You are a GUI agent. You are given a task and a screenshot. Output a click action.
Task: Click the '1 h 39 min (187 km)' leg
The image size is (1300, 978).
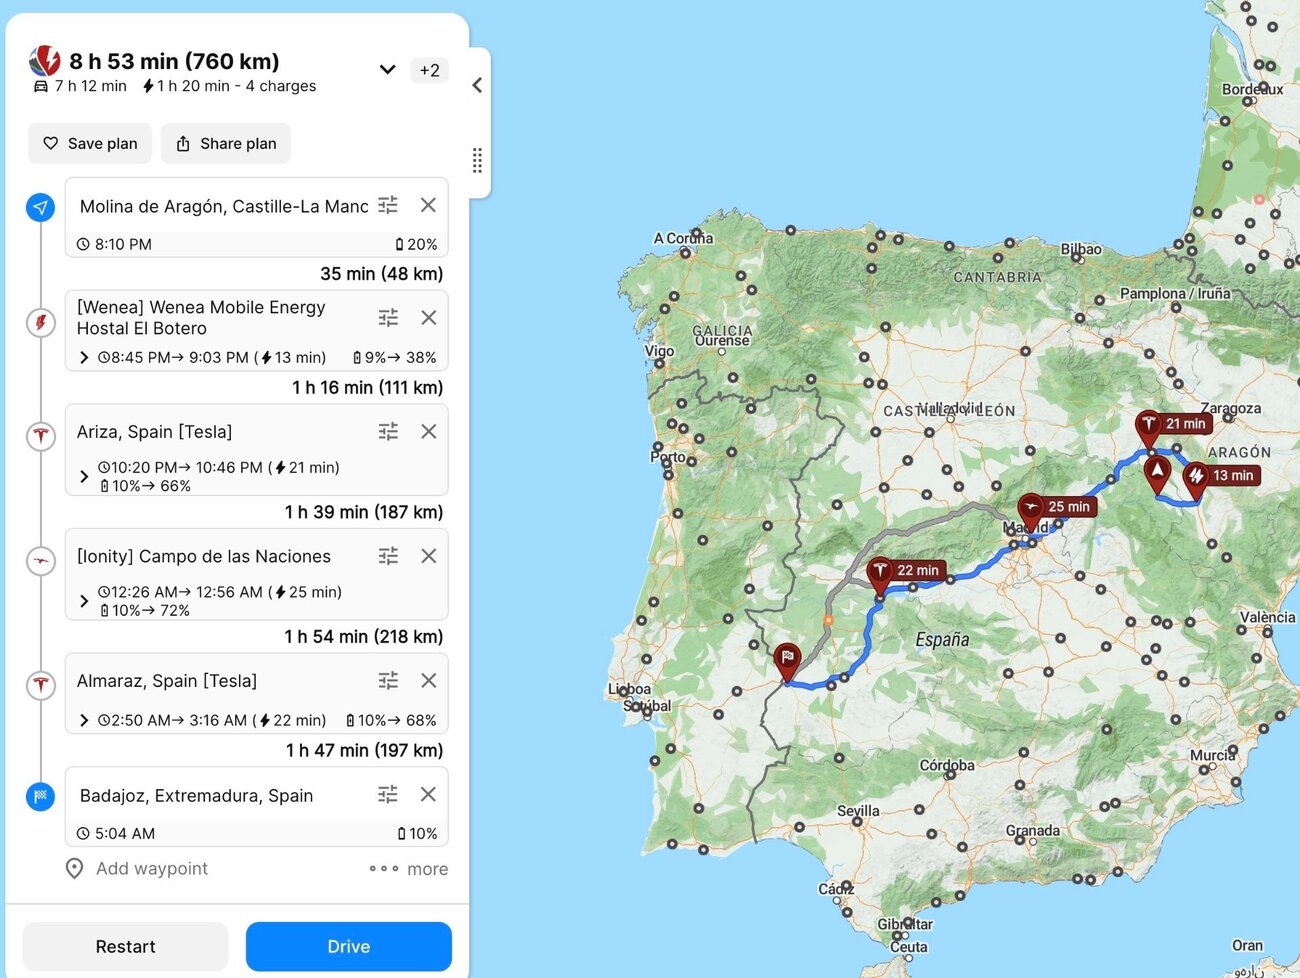click(364, 512)
